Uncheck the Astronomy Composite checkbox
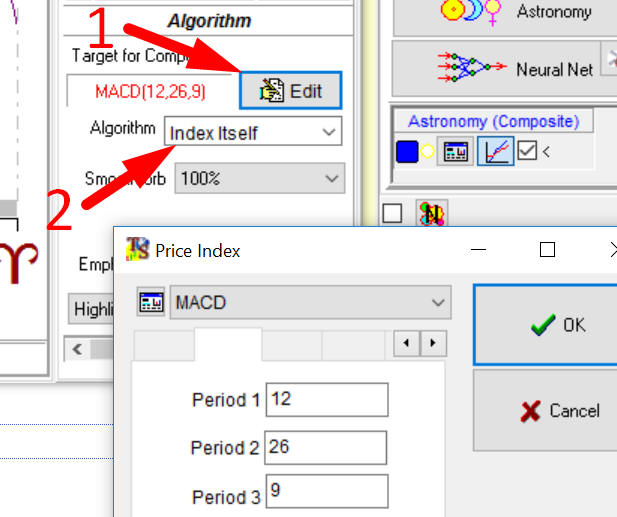This screenshot has height=517, width=617. pos(528,152)
